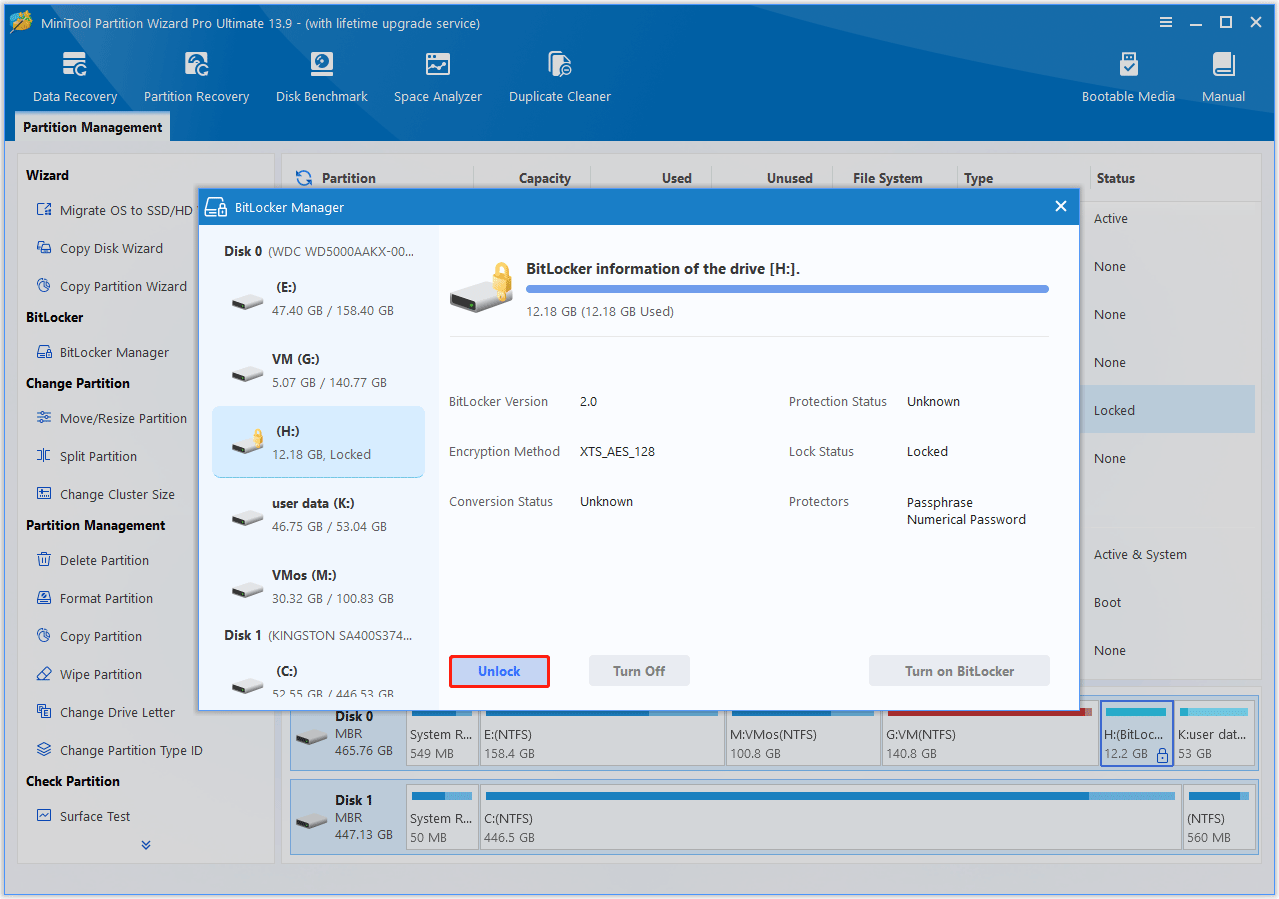Image resolution: width=1279 pixels, height=899 pixels.
Task: Sort by File System column header
Action: pos(888,178)
